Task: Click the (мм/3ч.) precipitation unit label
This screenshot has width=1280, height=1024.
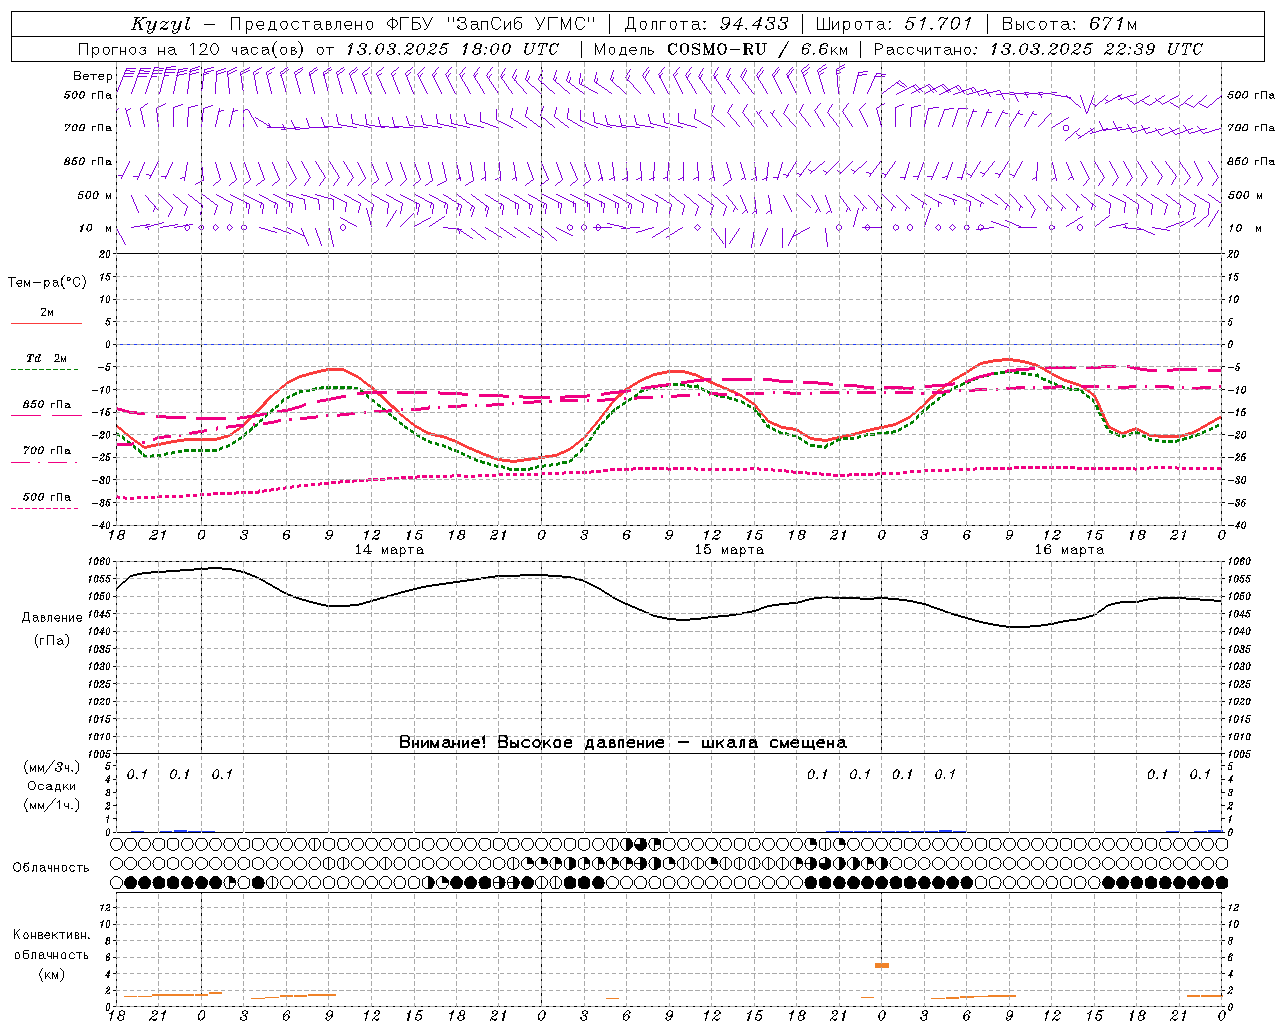Action: pyautogui.click(x=52, y=767)
